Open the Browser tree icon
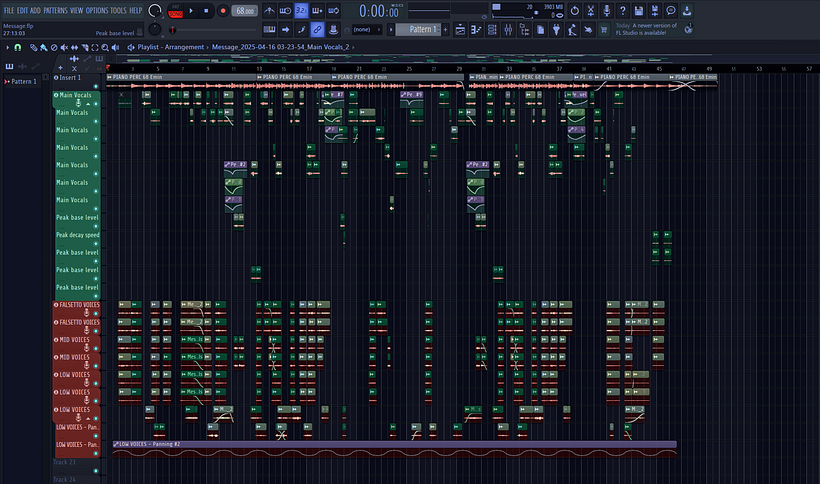 (x=524, y=30)
